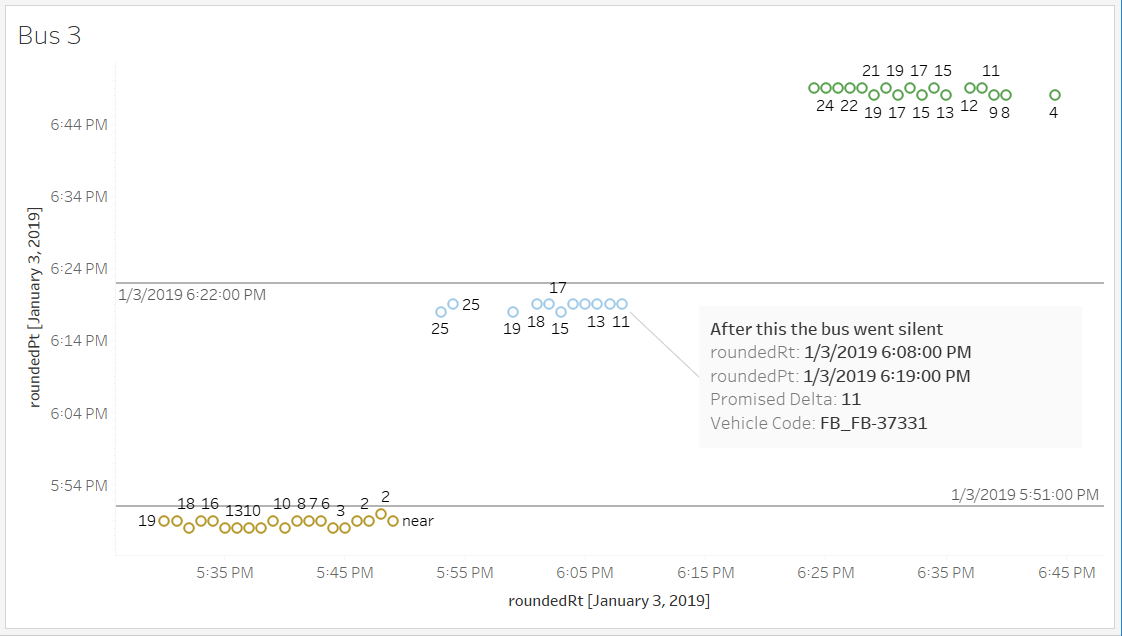Click the blue data point labeled 15
The width and height of the screenshot is (1122, 636).
click(x=561, y=312)
